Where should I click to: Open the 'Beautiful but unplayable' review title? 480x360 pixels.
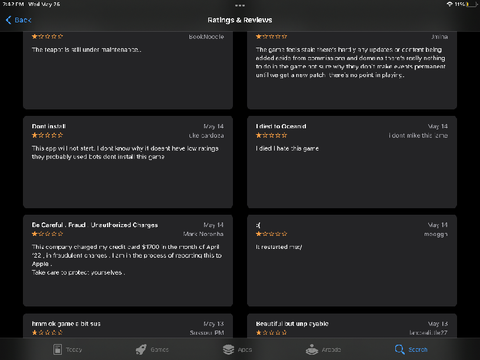(292, 324)
